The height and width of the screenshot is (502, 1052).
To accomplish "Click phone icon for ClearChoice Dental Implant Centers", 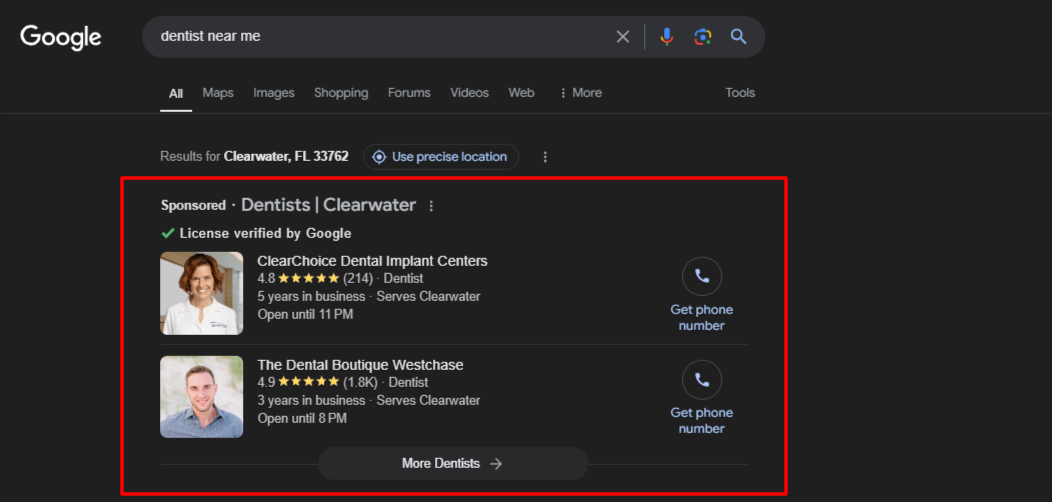I will [x=702, y=277].
